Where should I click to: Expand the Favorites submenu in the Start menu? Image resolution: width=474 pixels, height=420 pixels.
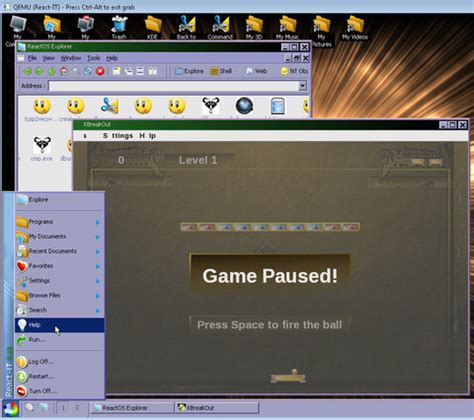tap(60, 266)
